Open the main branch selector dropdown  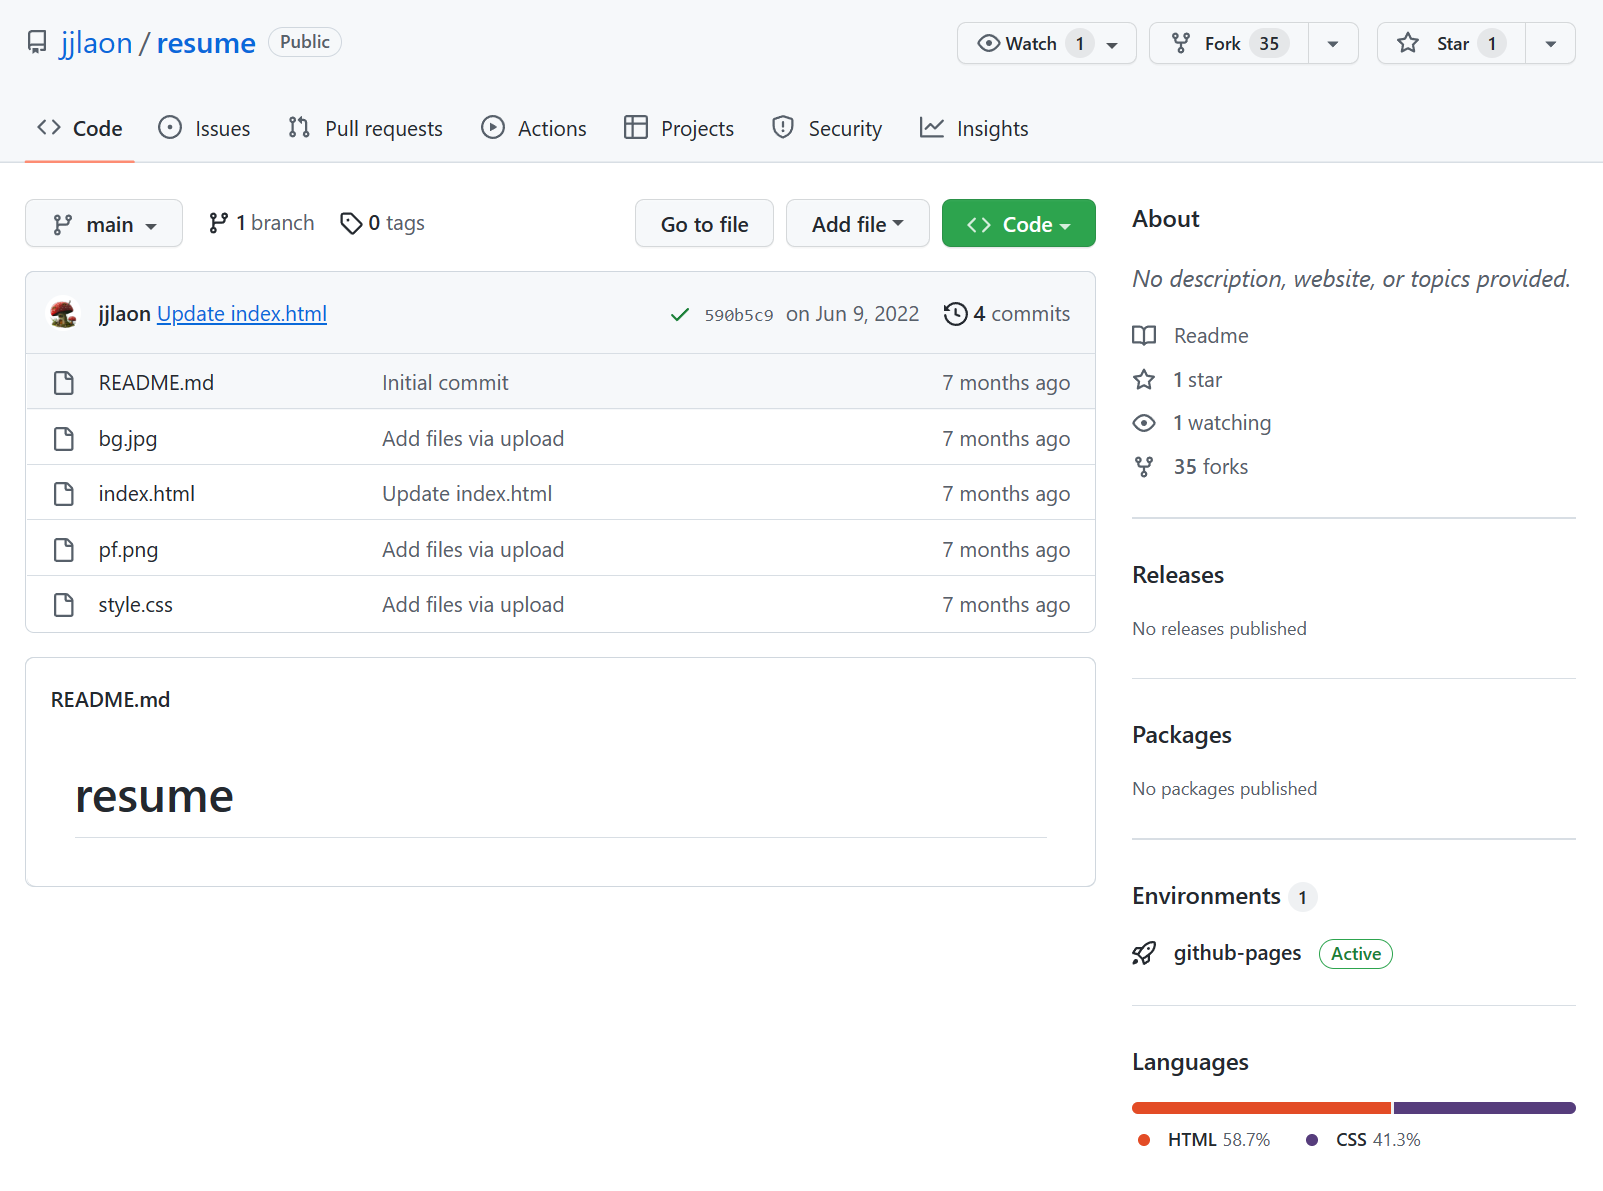click(x=104, y=223)
